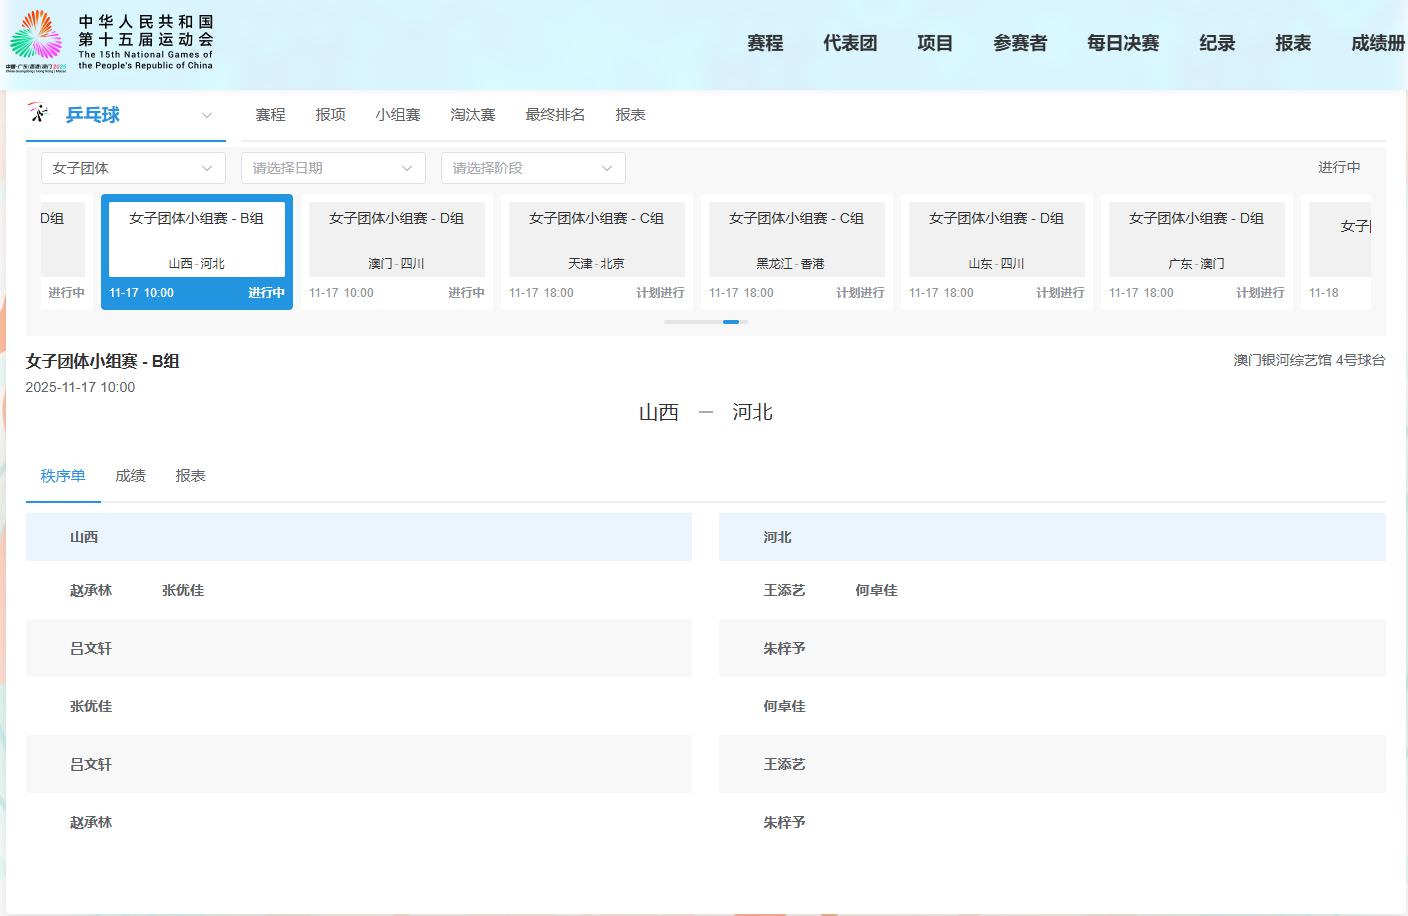Open the 请选择阶段 stage dropdown
The image size is (1408, 916).
click(533, 168)
